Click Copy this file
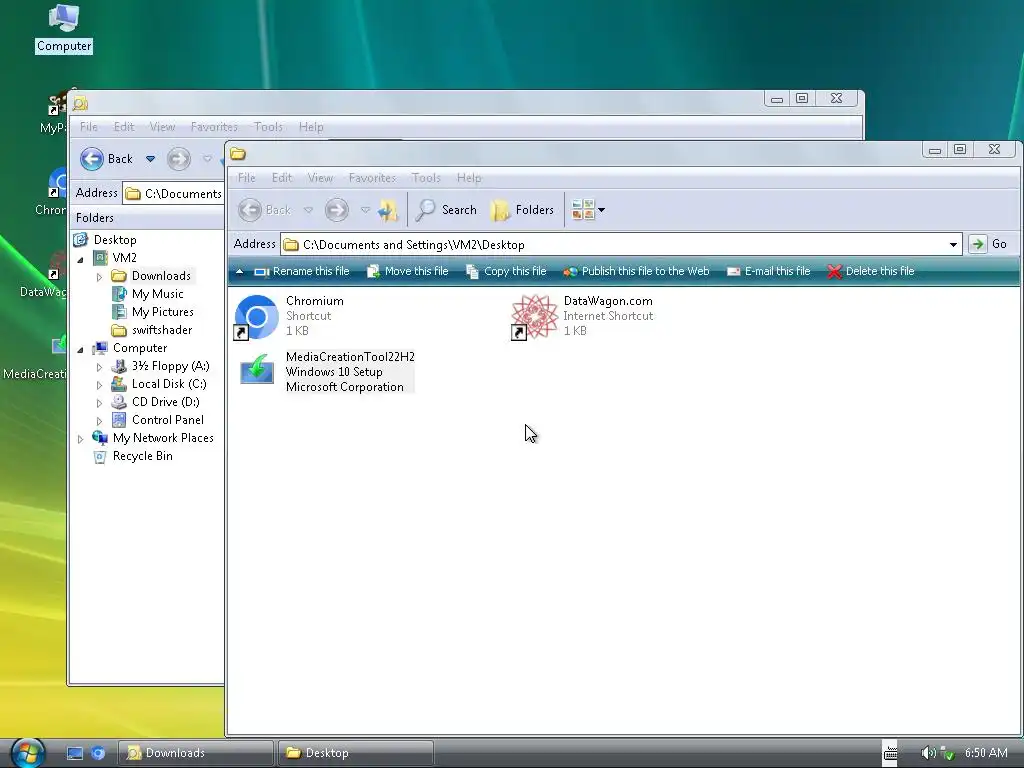Image resolution: width=1024 pixels, height=768 pixels. 506,271
